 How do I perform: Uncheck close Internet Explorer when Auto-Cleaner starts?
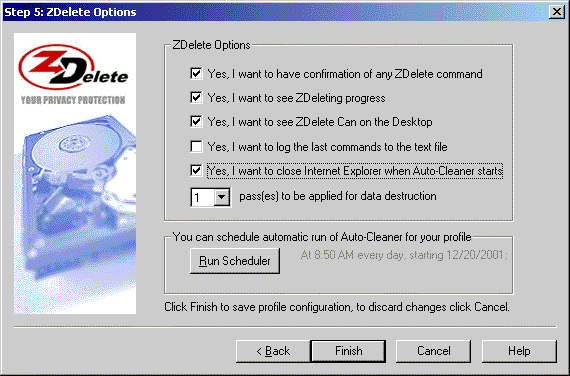pos(196,171)
